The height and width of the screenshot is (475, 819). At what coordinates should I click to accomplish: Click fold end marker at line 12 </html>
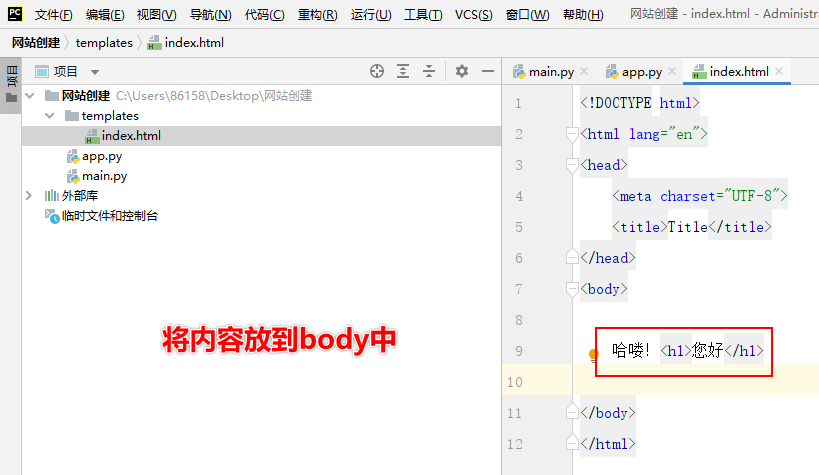(x=572, y=443)
